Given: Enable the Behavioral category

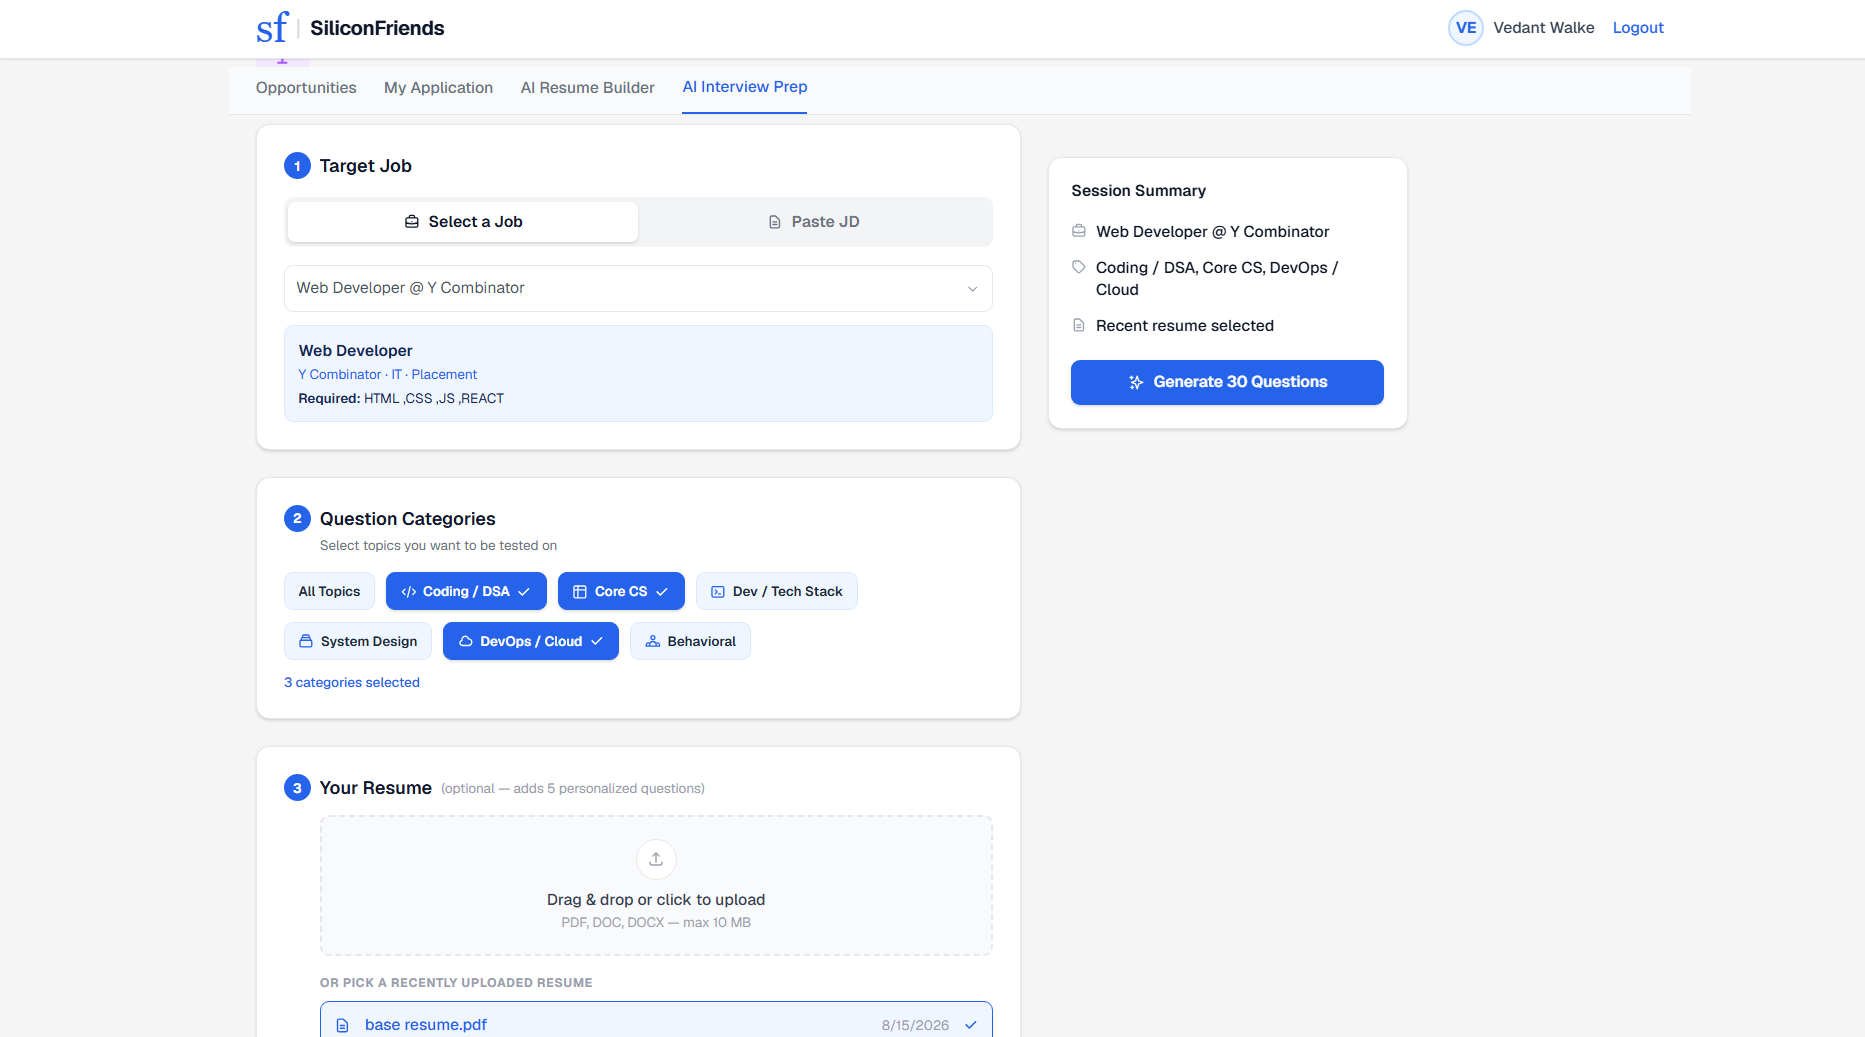Looking at the screenshot, I should [x=690, y=641].
